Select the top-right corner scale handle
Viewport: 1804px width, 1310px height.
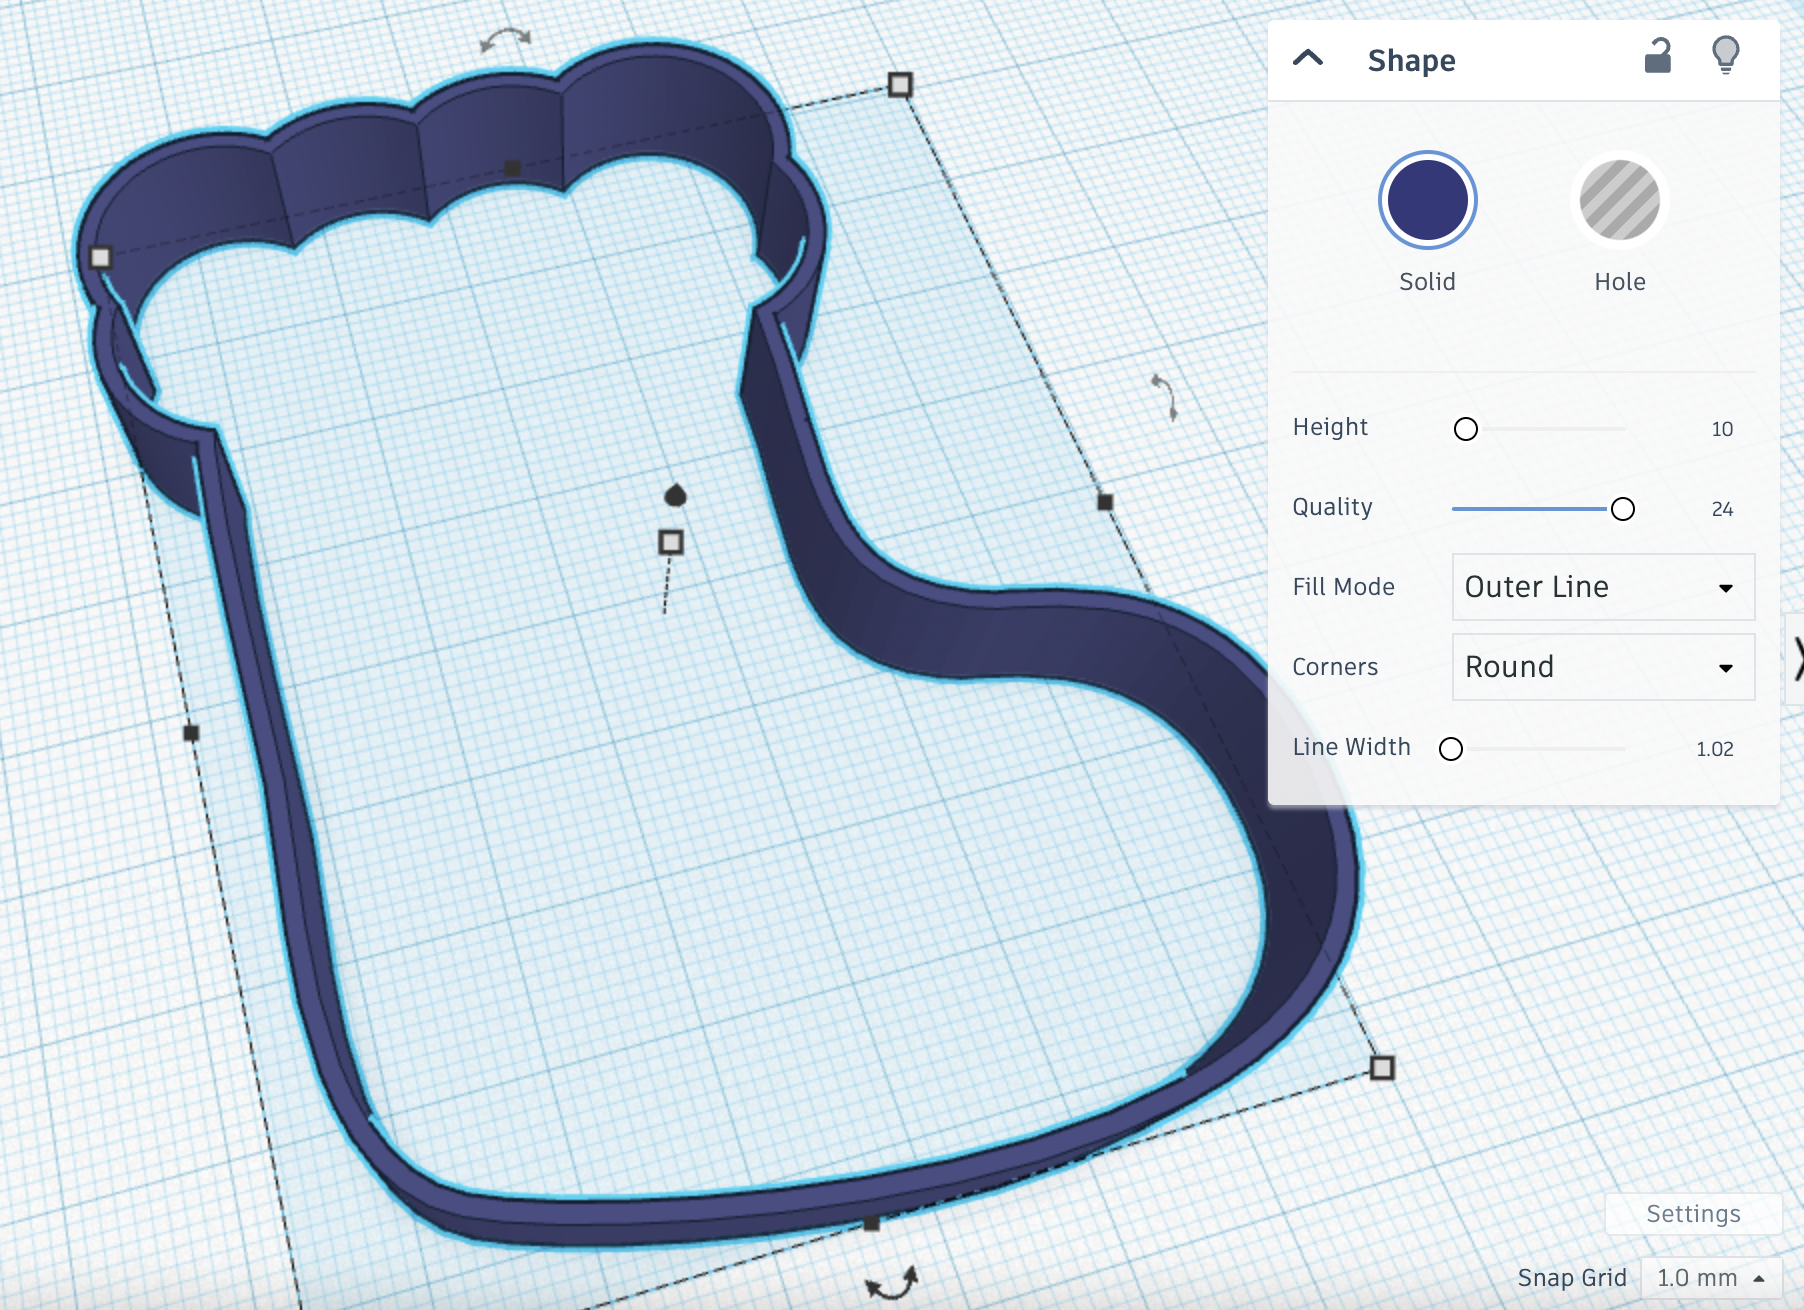point(900,86)
